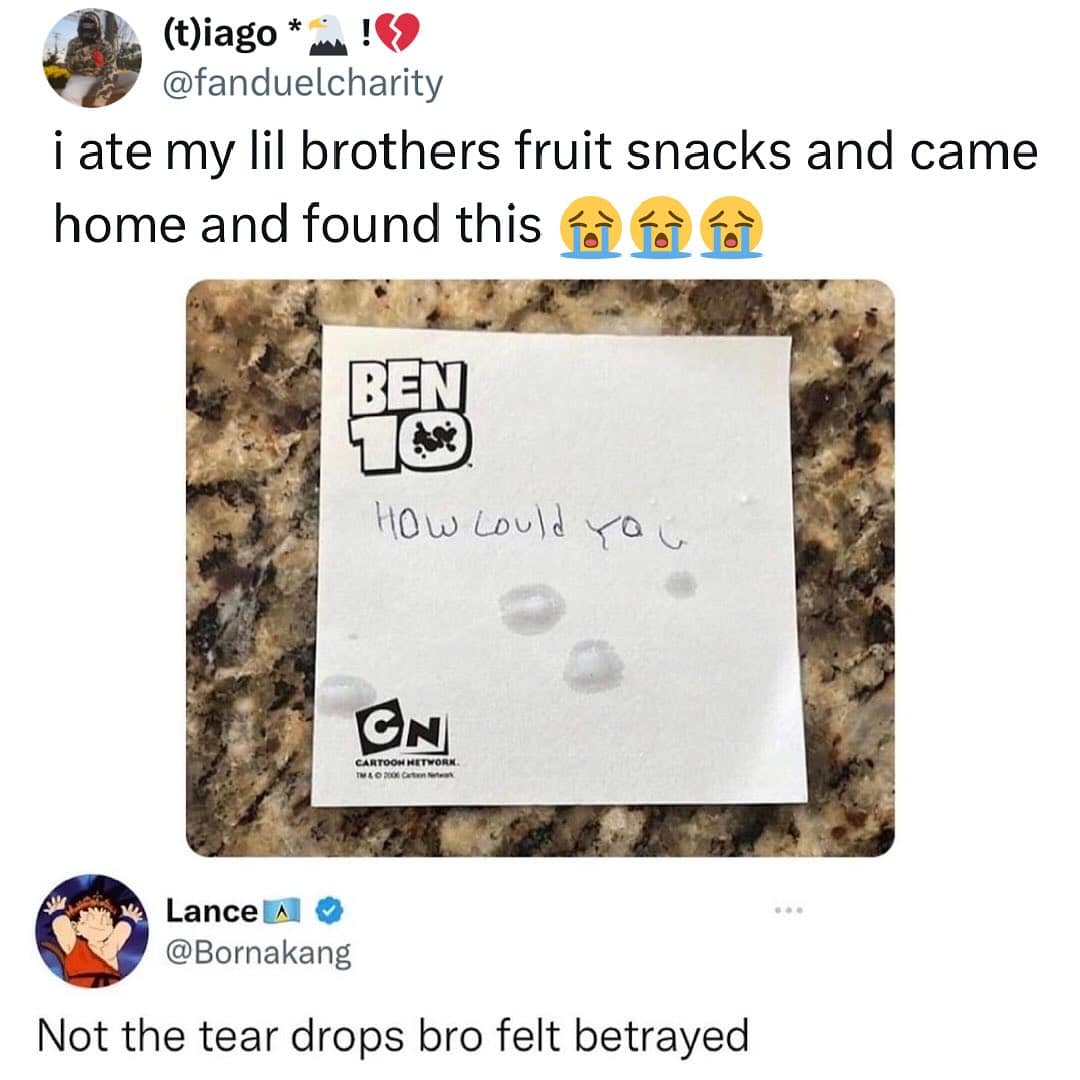The image size is (1080, 1080).
Task: Click the Cartoon Network logo on the note
Action: 406,742
